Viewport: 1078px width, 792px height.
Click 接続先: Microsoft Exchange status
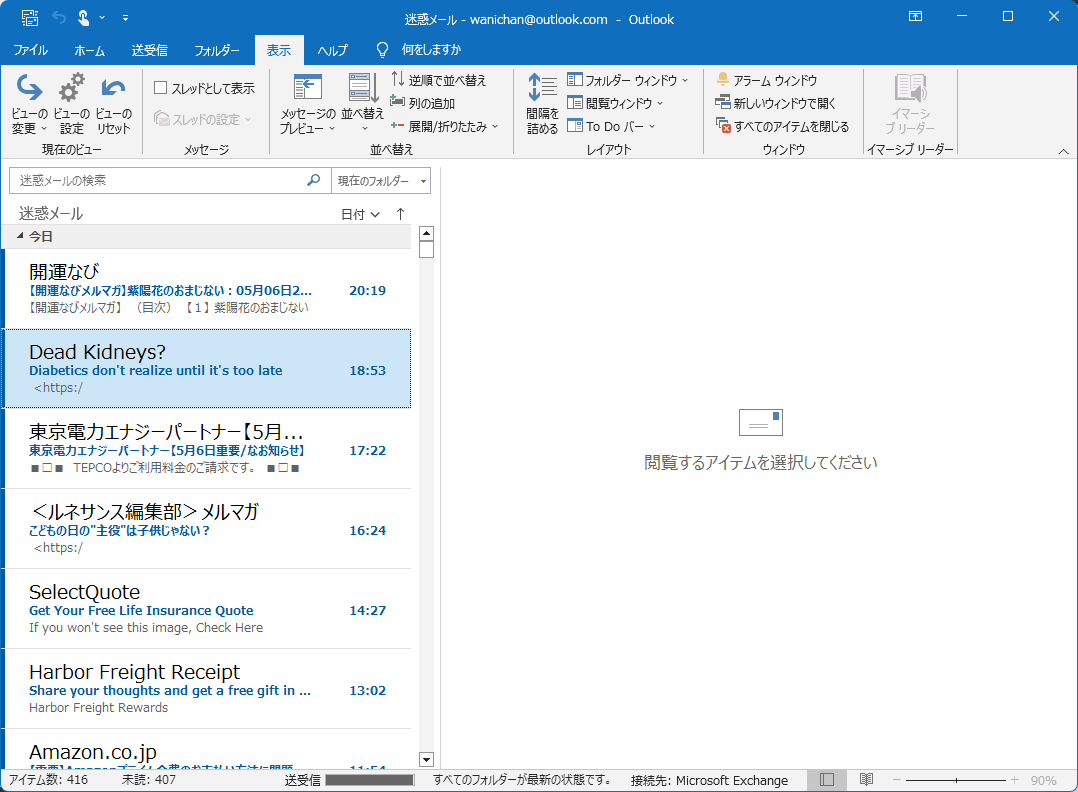pyautogui.click(x=710, y=780)
